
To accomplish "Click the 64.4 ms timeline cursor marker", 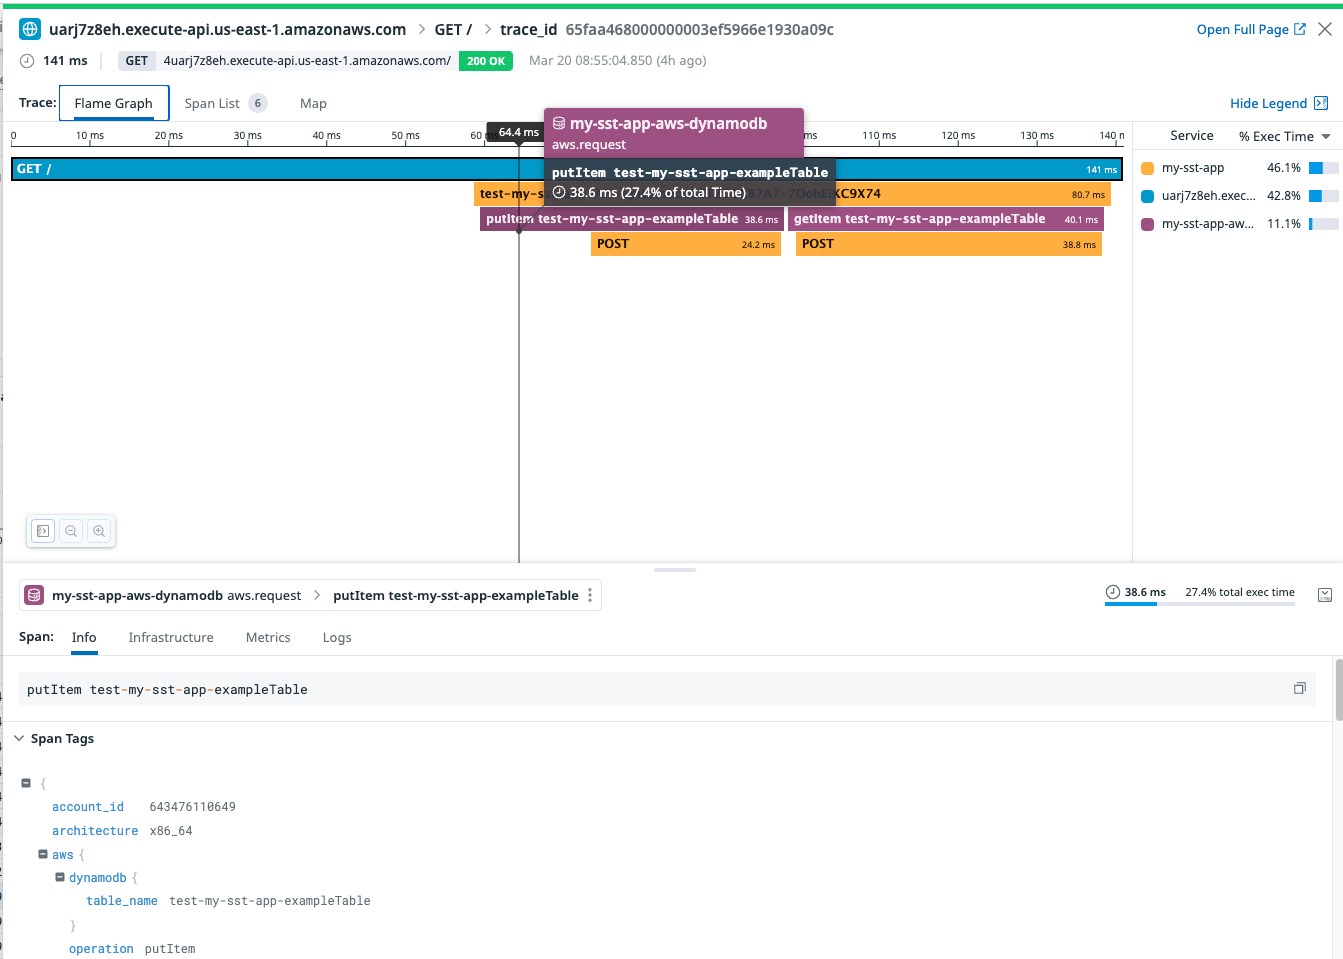I will click(518, 132).
